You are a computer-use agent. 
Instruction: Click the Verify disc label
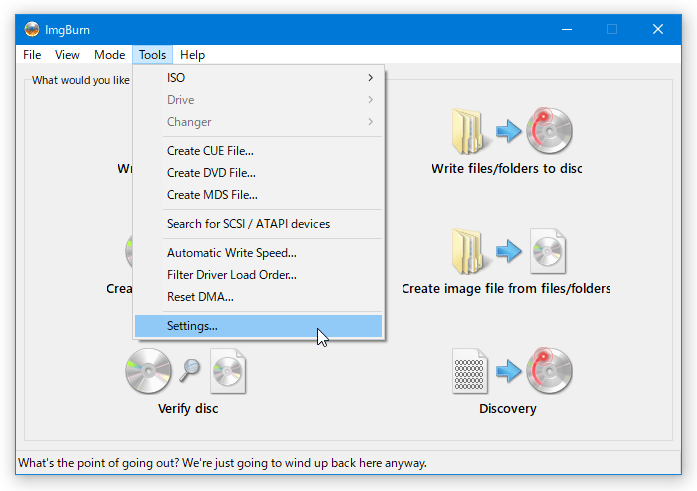coord(188,409)
